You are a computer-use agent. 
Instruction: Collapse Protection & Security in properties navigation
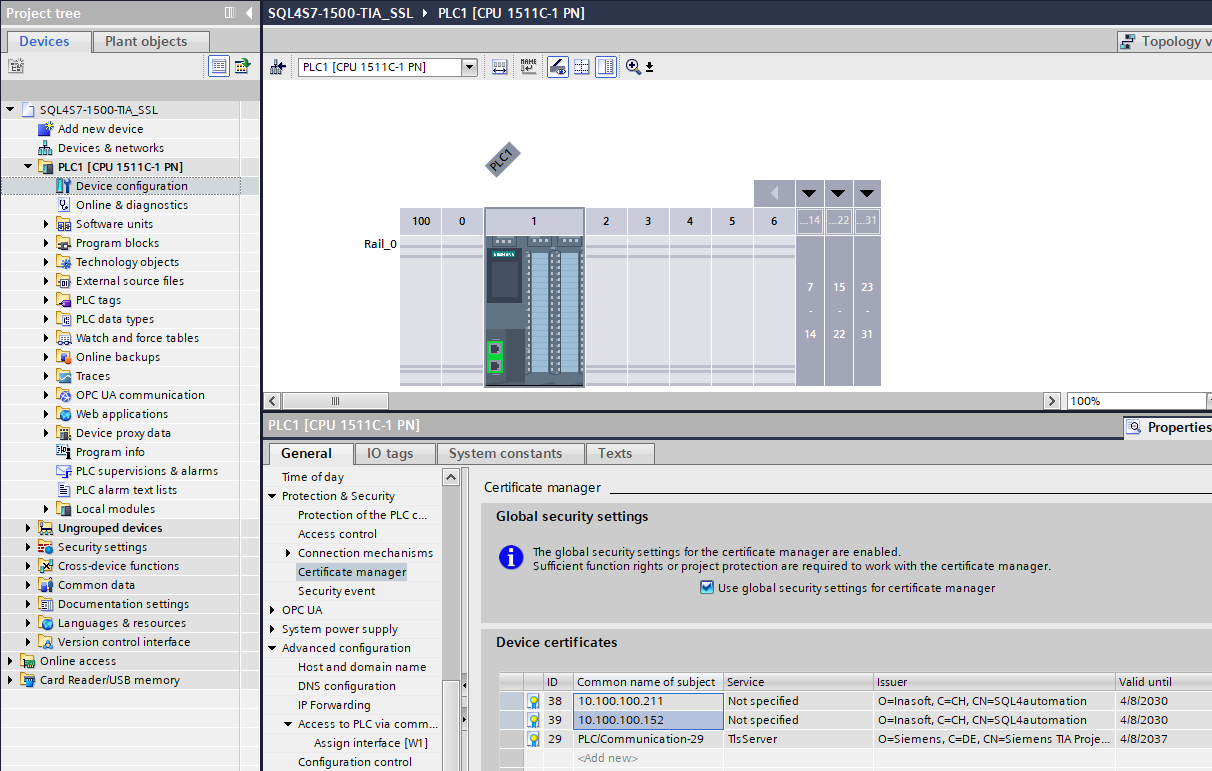pos(272,496)
